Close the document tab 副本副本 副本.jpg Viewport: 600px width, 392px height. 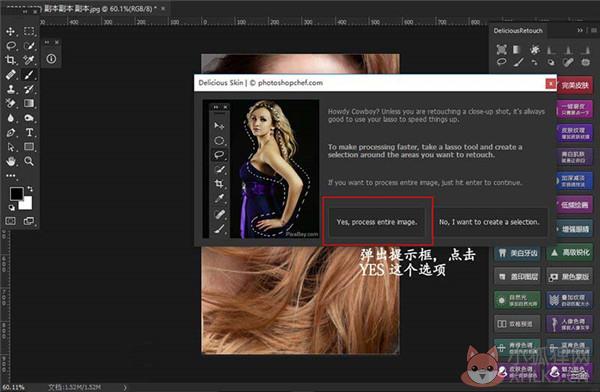[163, 8]
